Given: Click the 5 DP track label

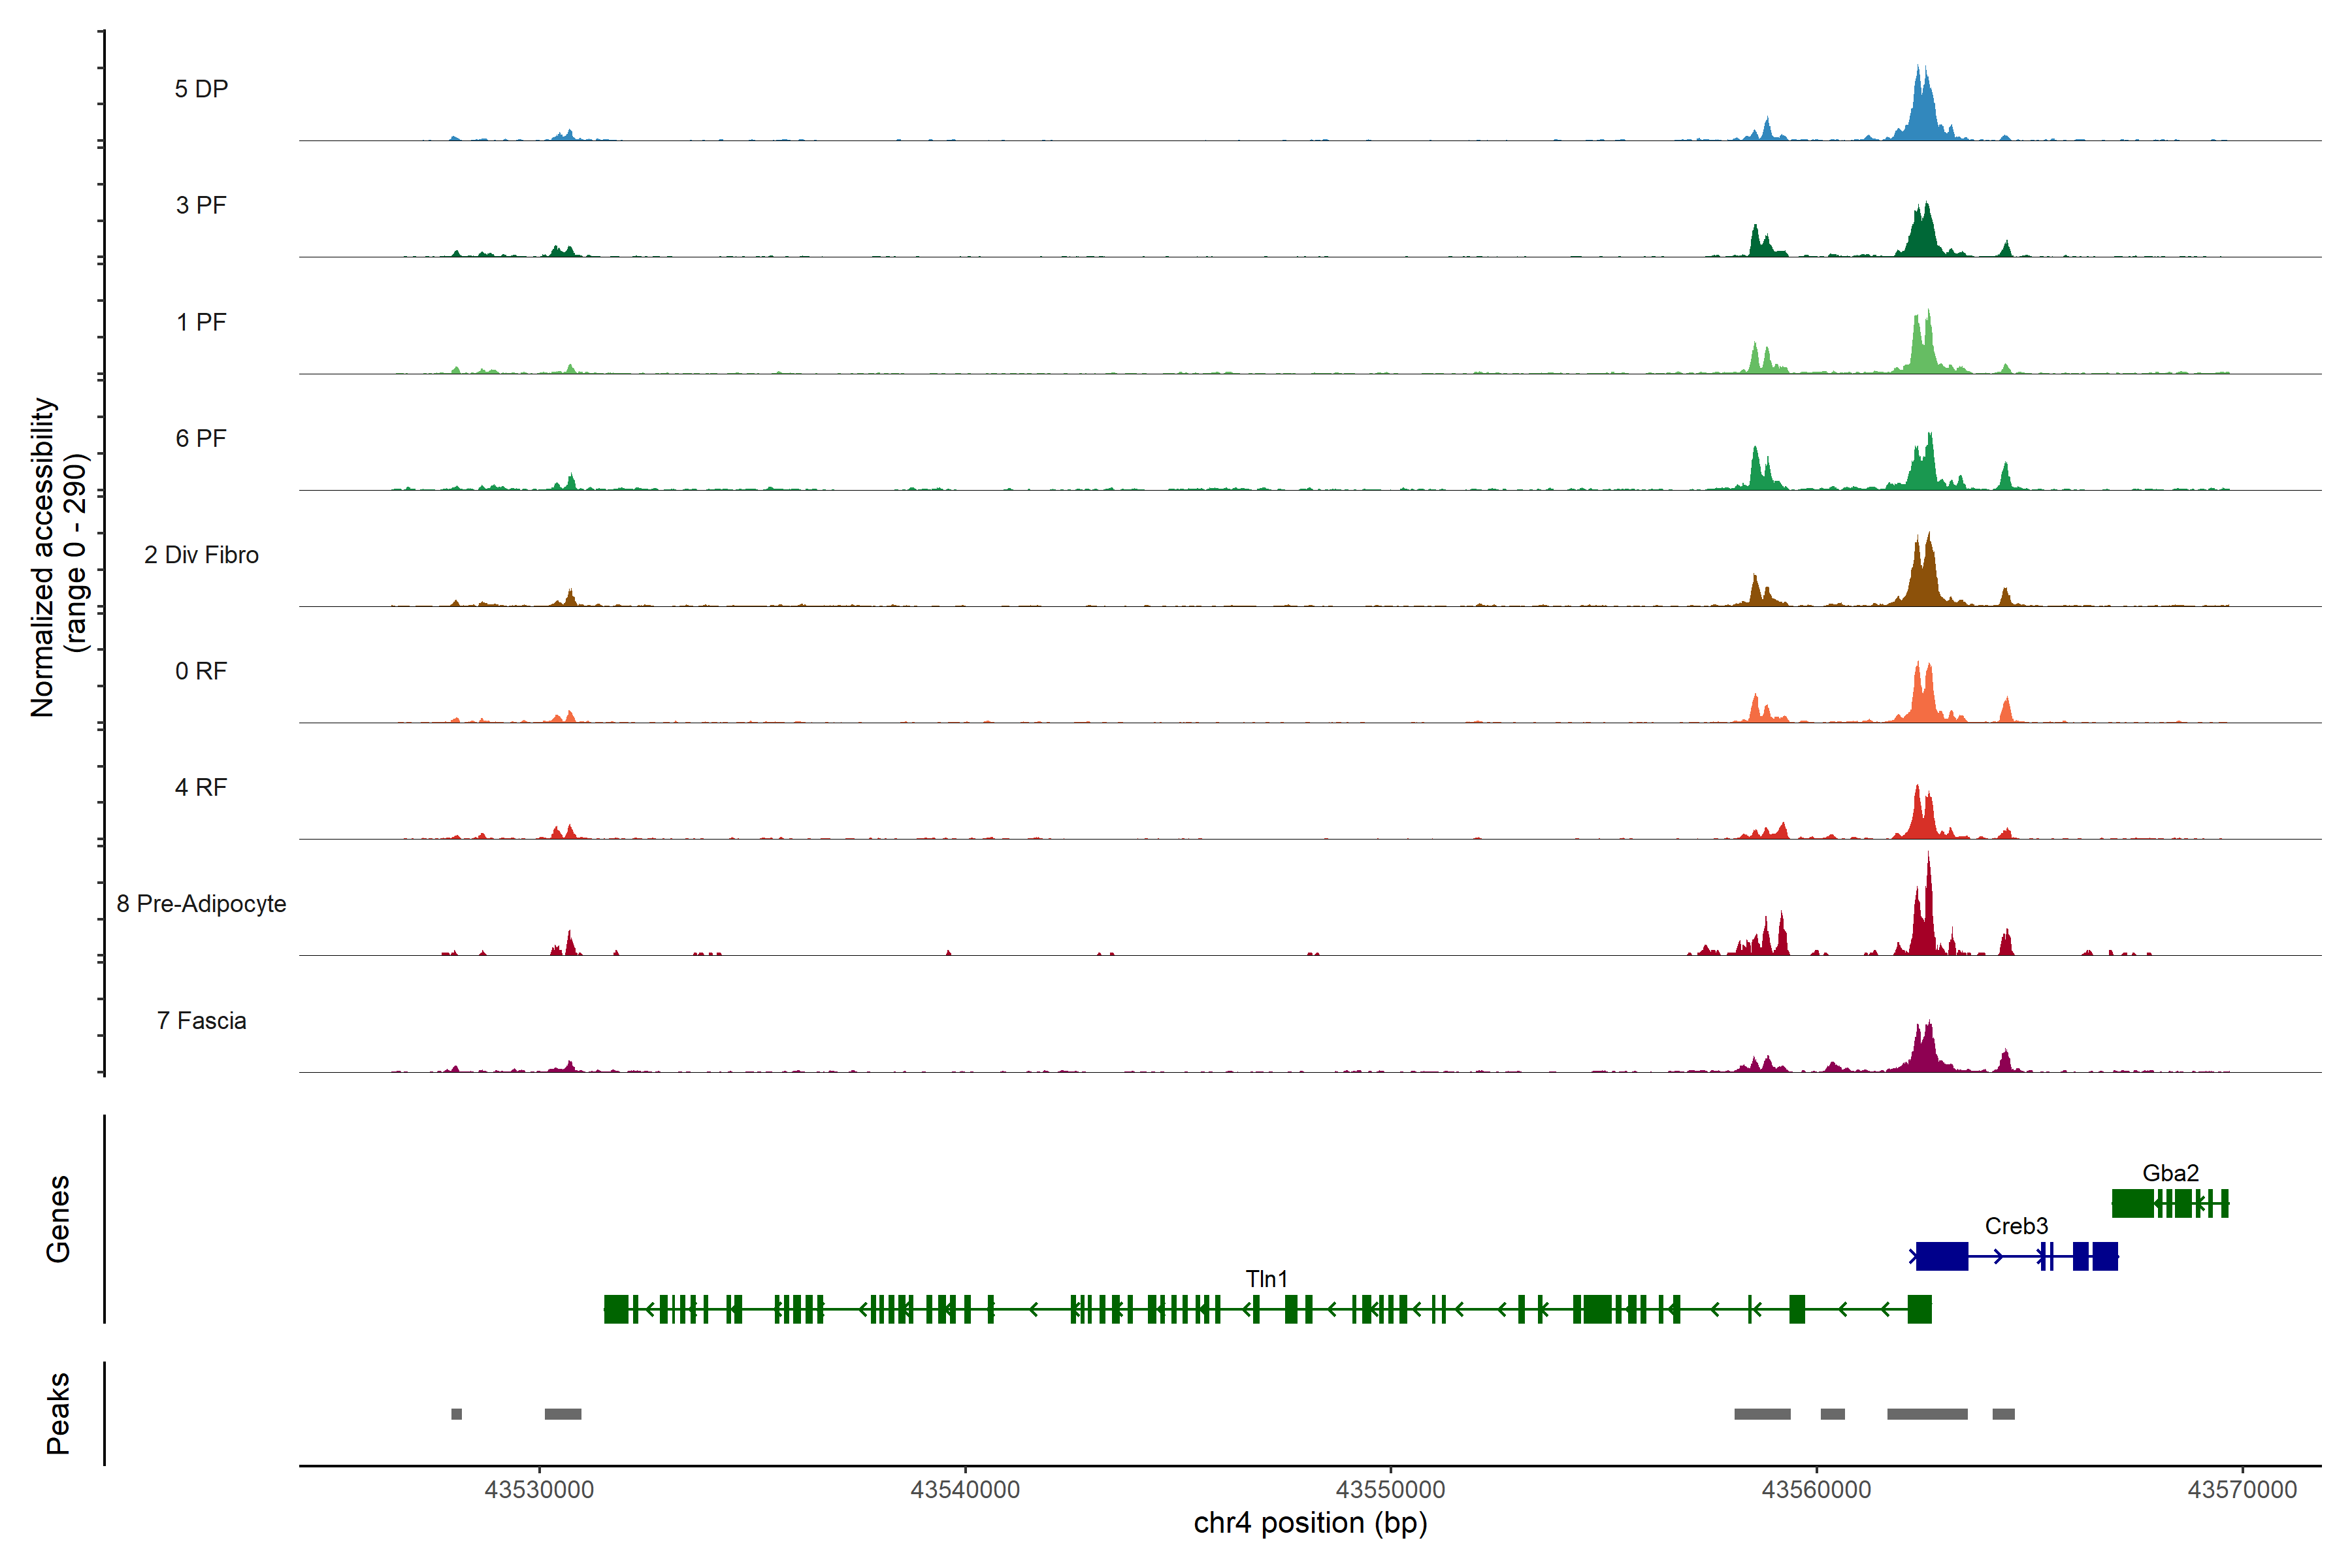Looking at the screenshot, I should pyautogui.click(x=201, y=89).
